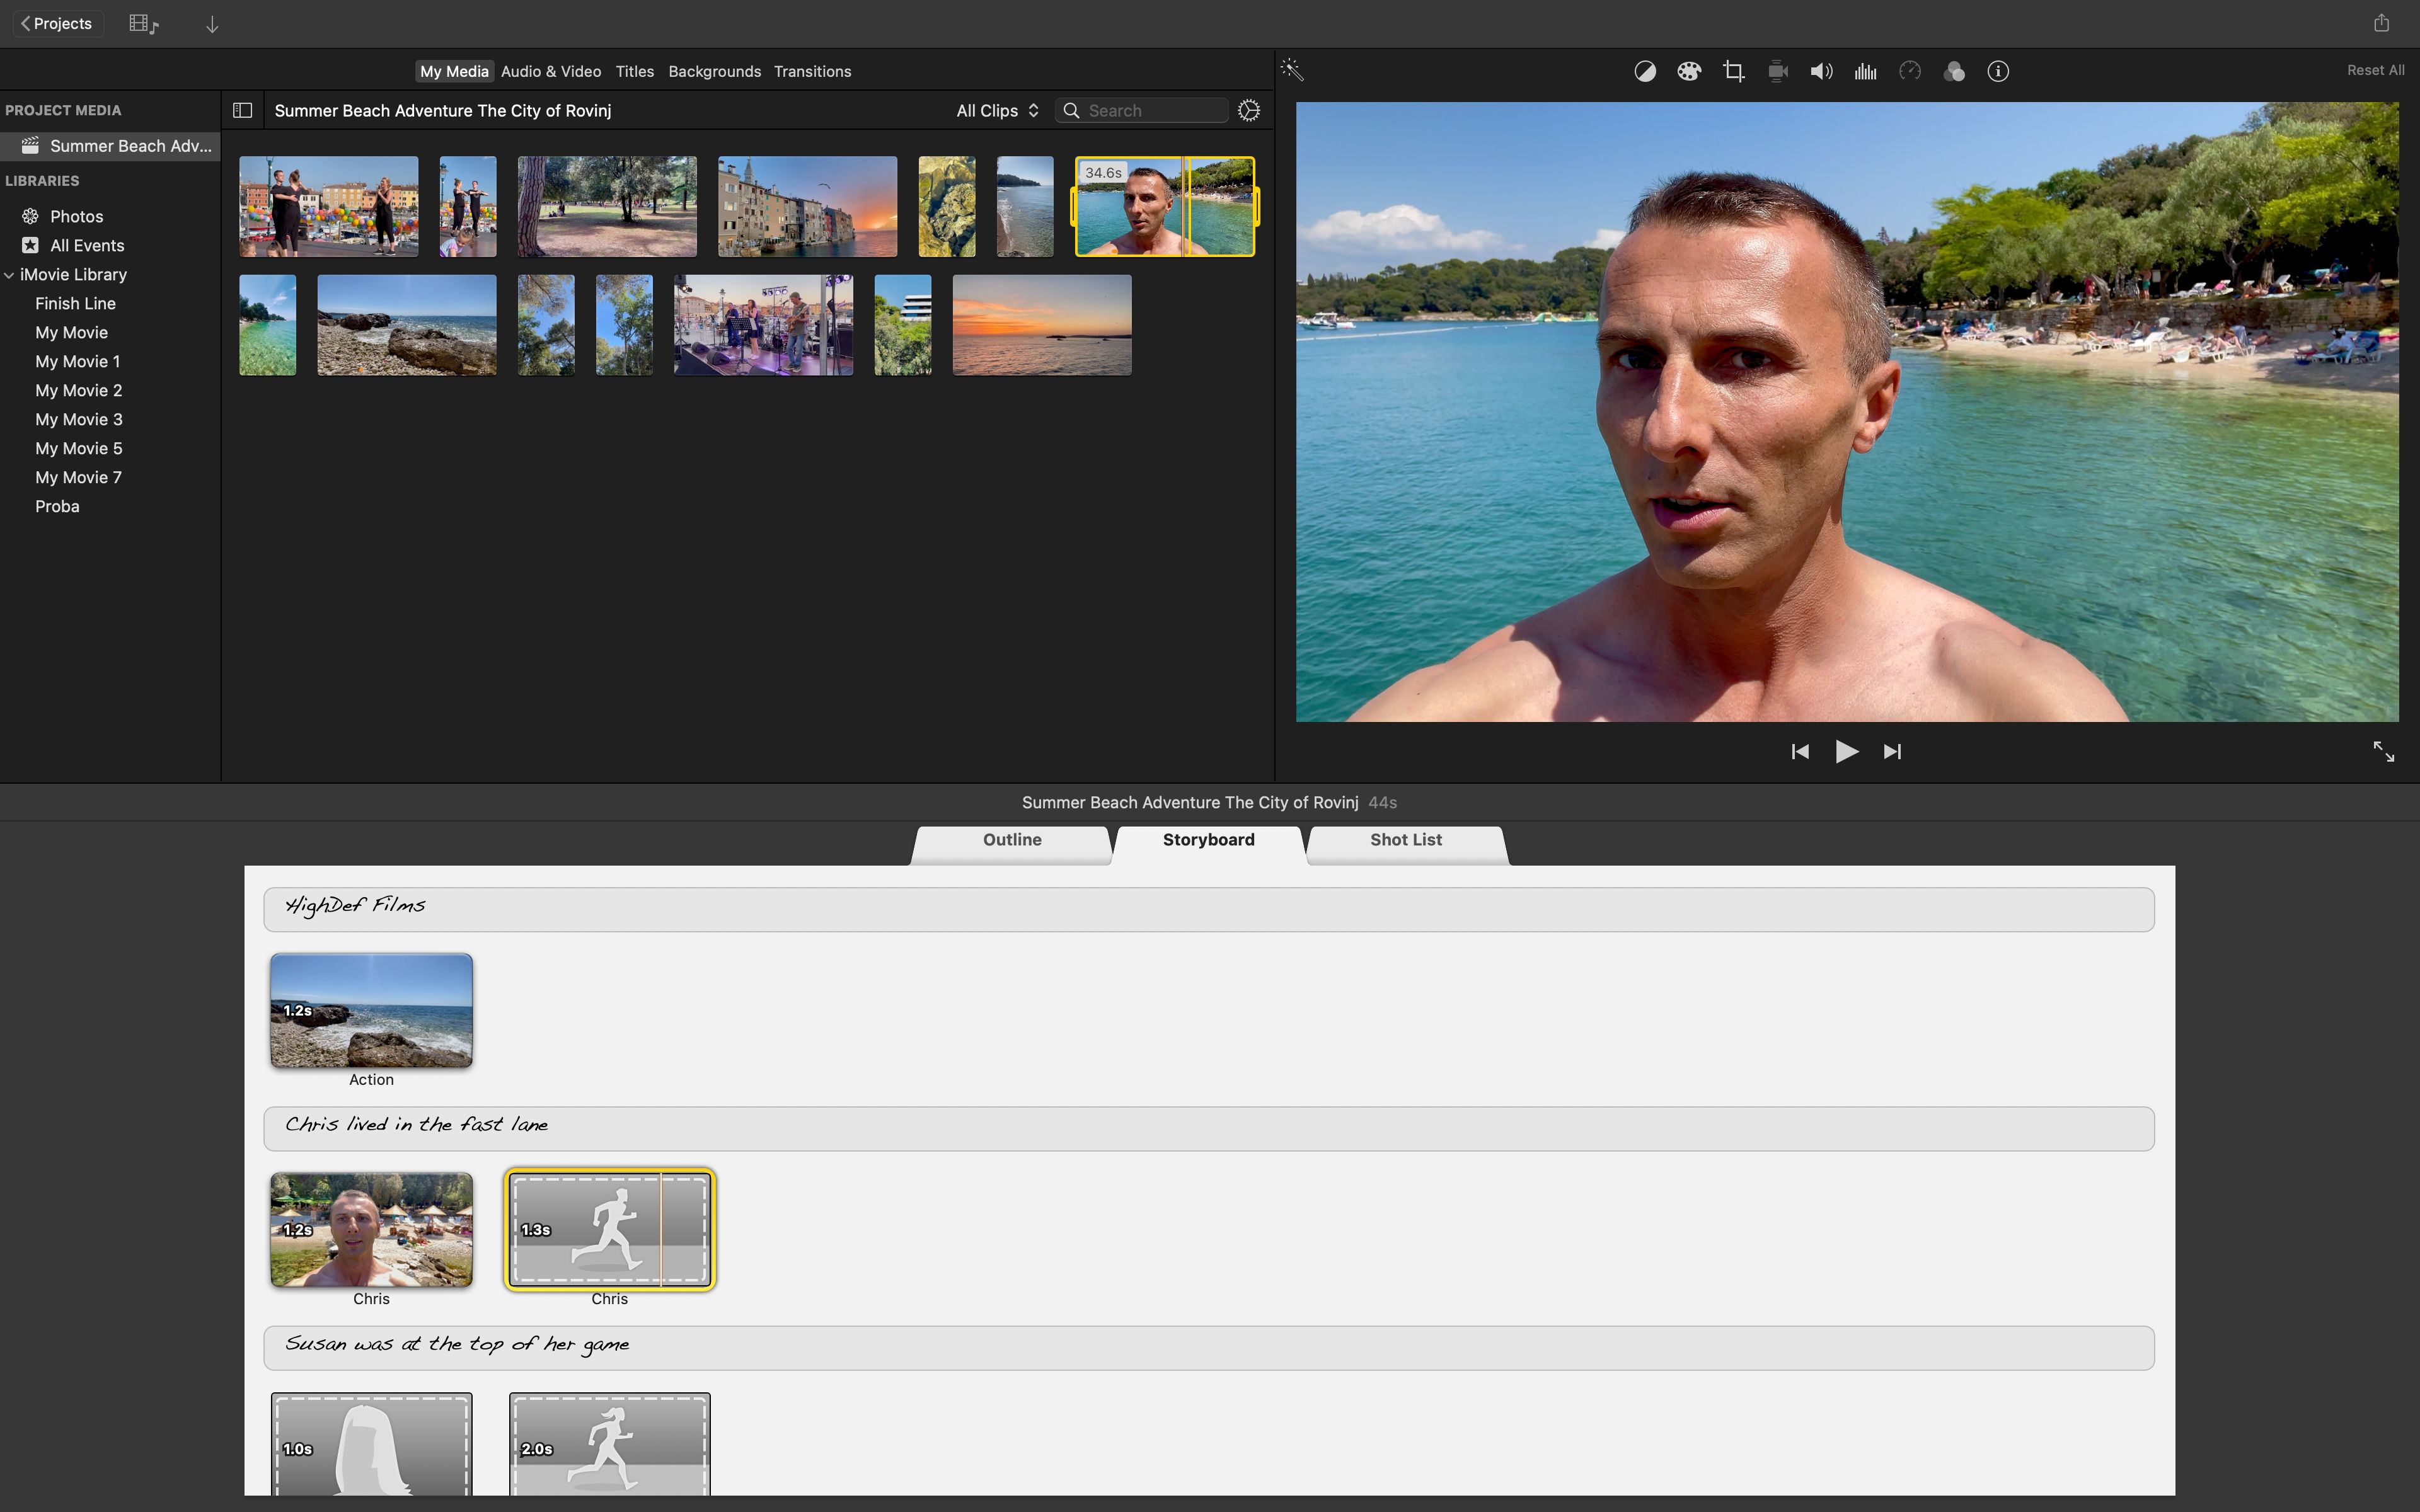This screenshot has width=2420, height=1512.
Task: Open the color correction palette tool
Action: coord(1689,71)
